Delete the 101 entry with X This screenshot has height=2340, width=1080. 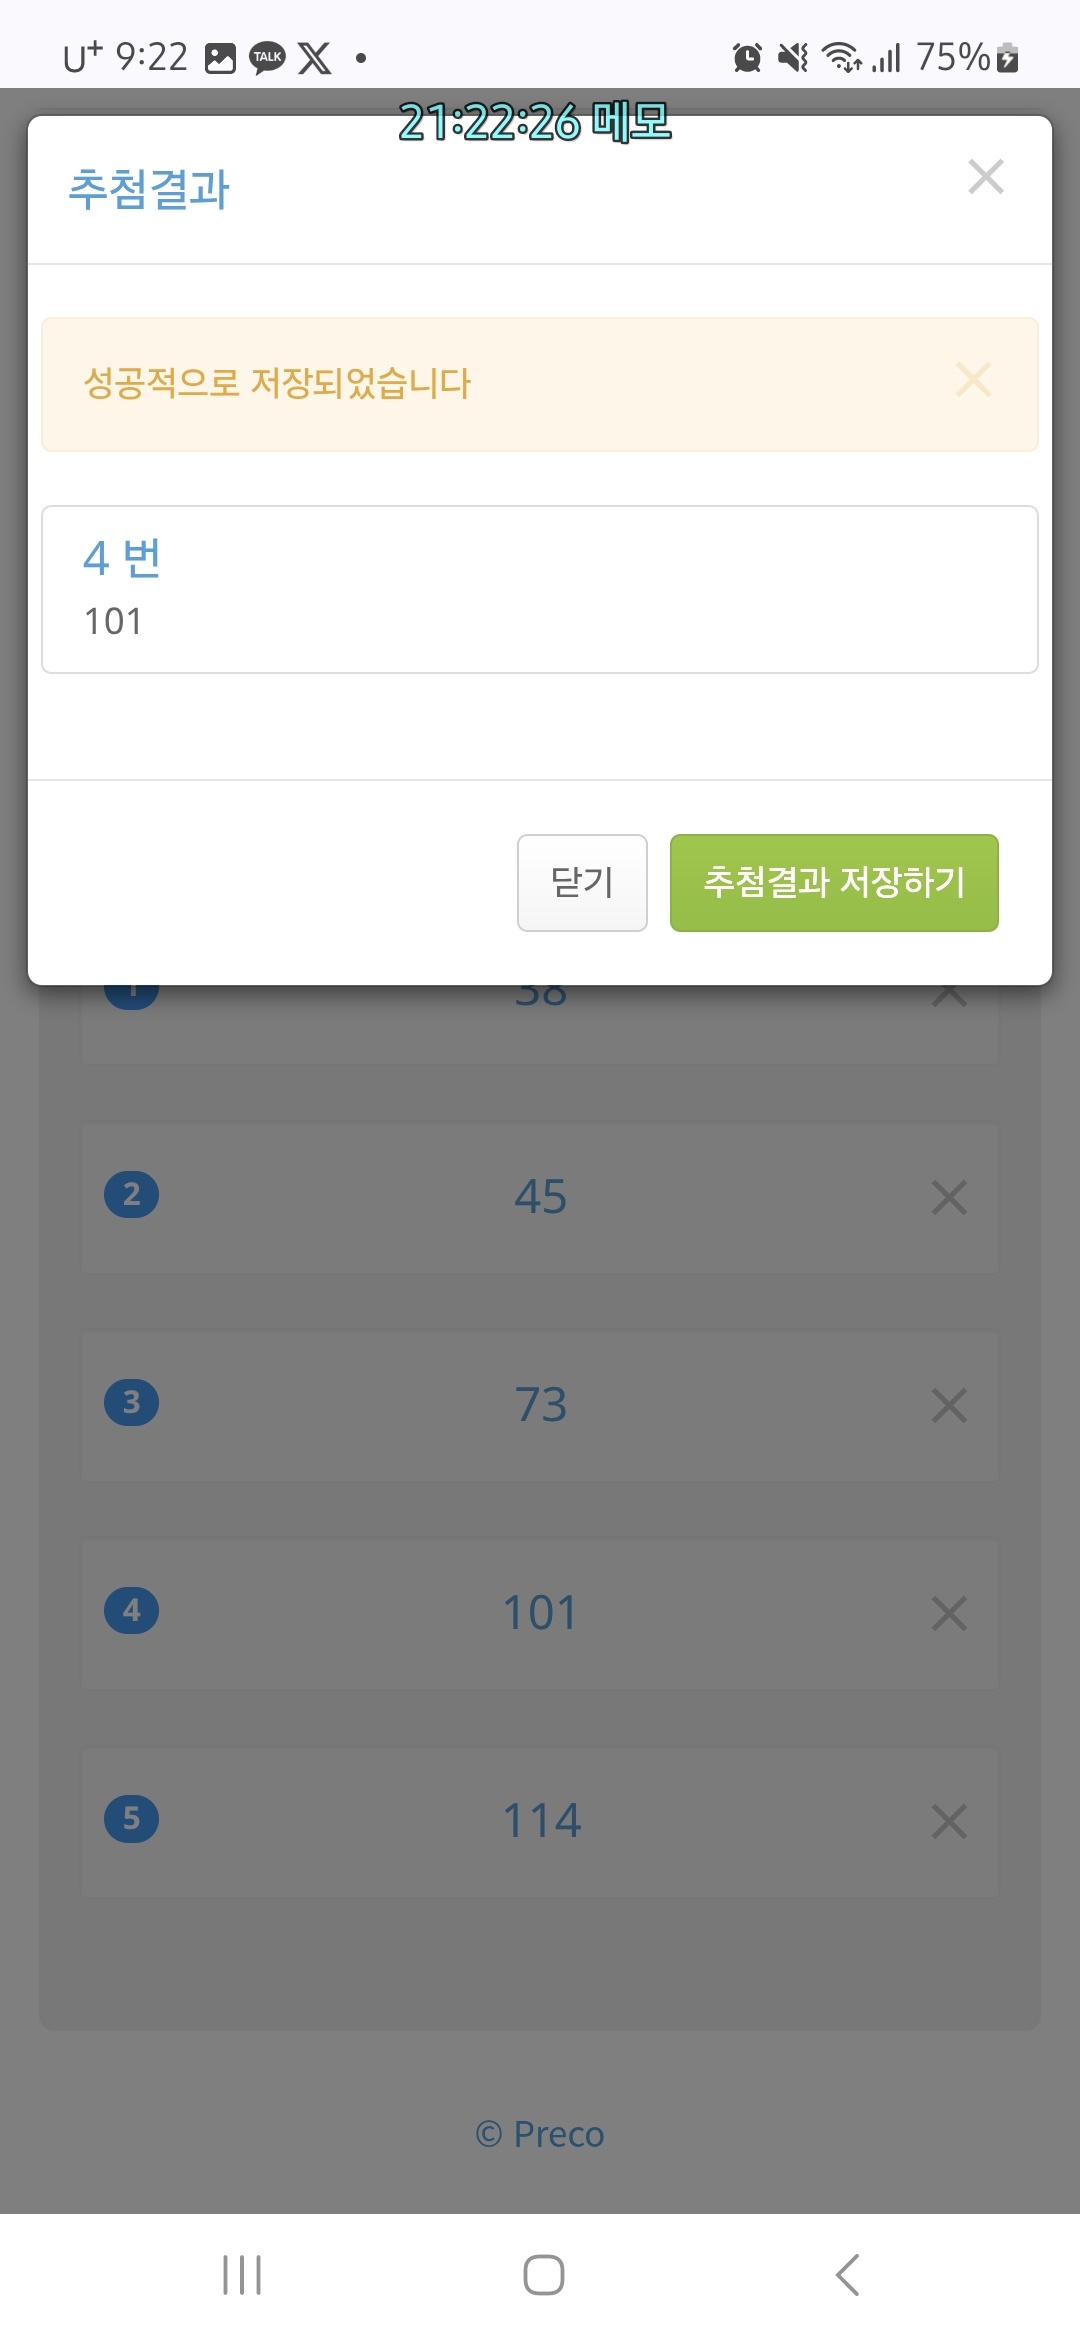pos(948,1613)
